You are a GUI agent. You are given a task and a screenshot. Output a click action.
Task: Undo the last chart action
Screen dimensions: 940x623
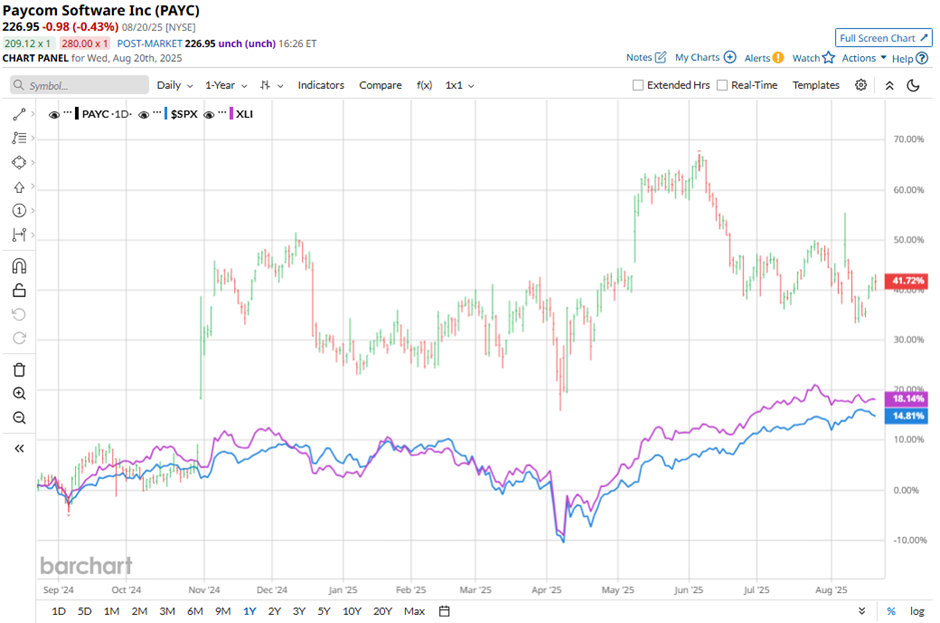(19, 314)
